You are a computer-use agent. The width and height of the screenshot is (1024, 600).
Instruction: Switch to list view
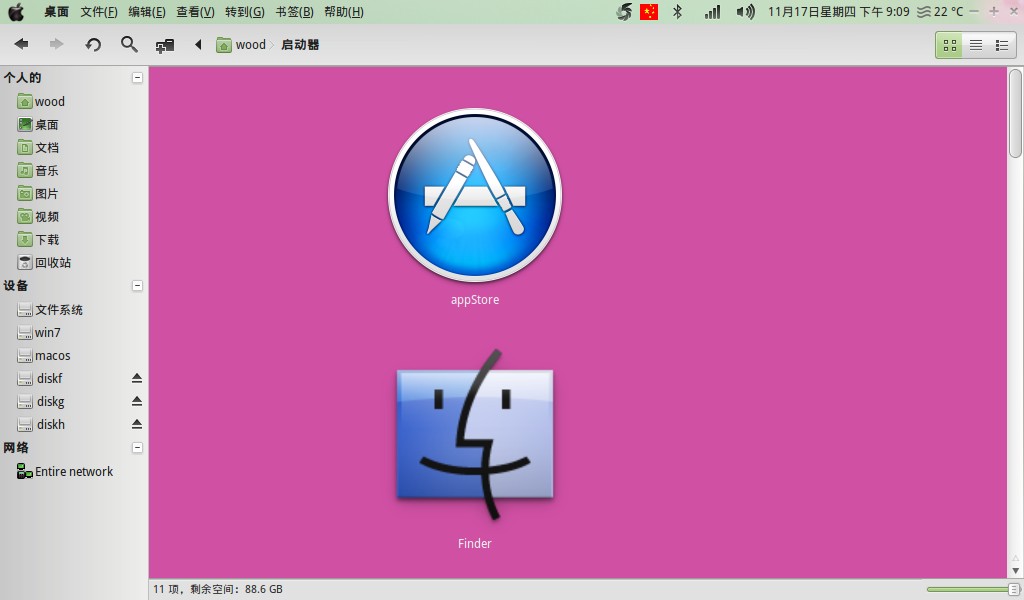[976, 45]
